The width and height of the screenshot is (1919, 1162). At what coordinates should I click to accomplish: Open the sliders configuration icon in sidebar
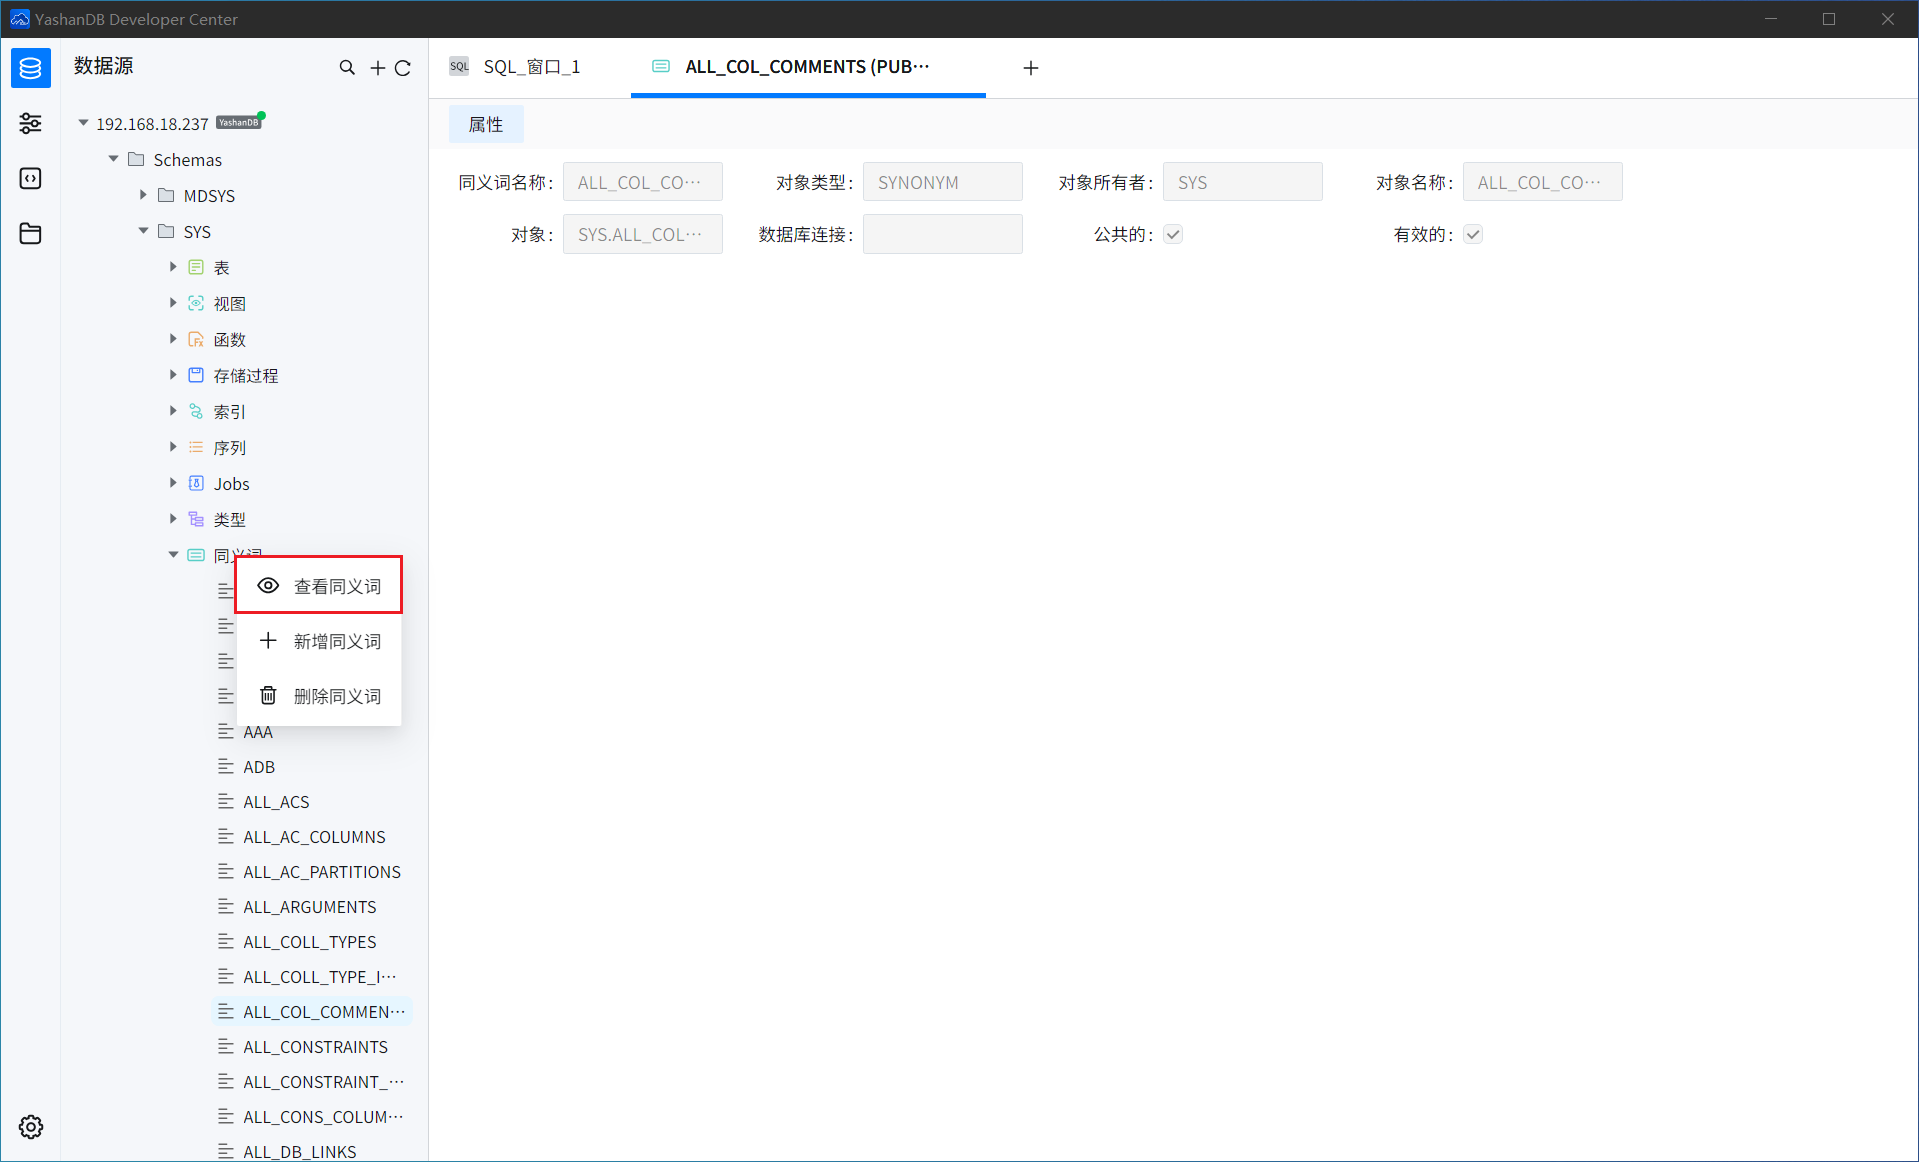point(31,123)
